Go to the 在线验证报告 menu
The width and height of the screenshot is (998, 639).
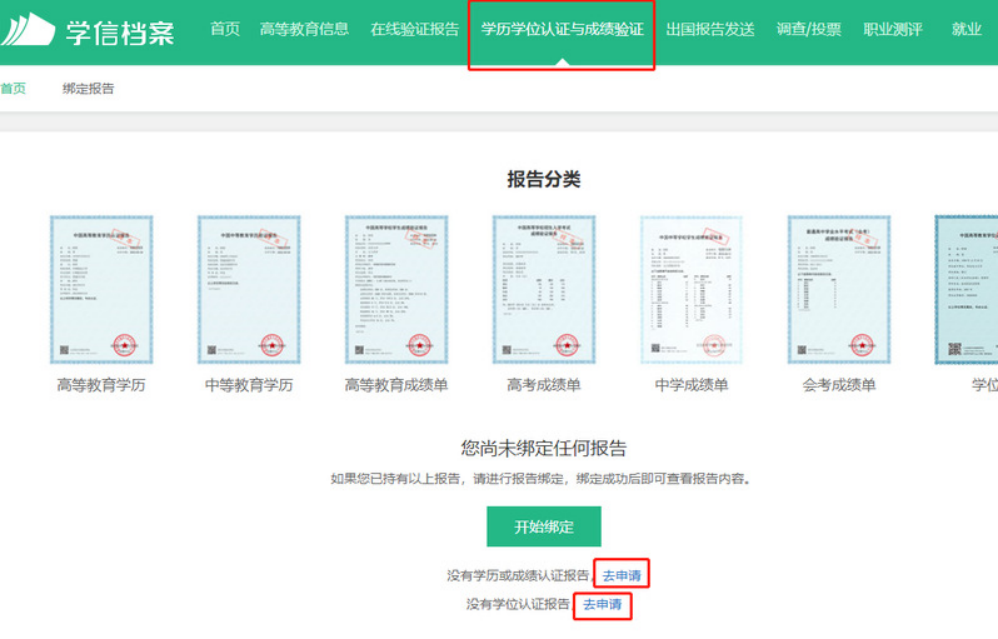[x=415, y=29]
